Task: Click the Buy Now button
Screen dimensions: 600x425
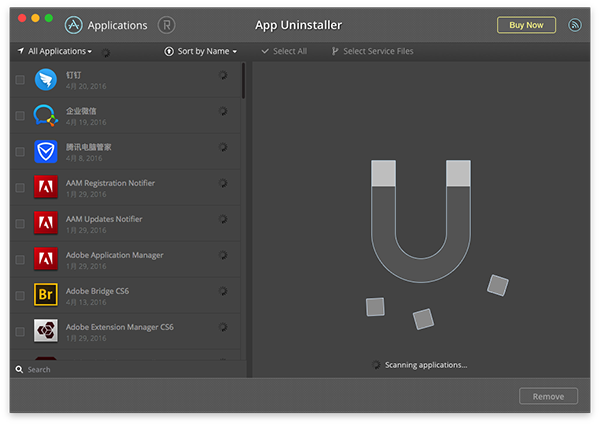Action: 526,25
